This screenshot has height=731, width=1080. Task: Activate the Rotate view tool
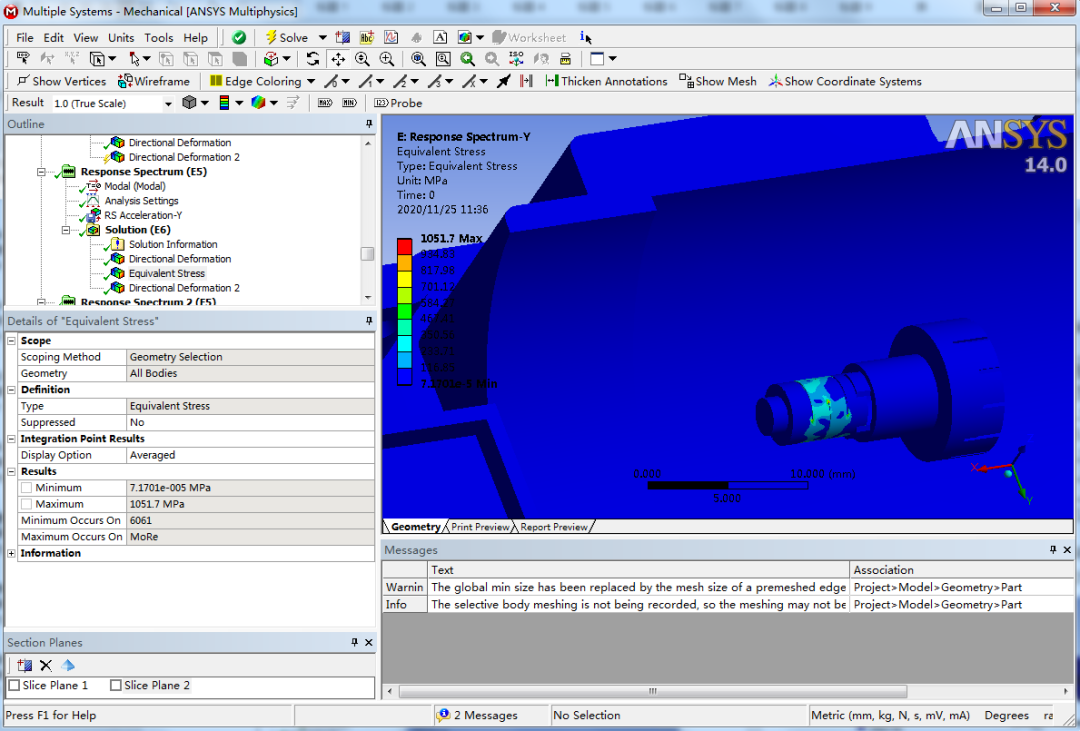coord(315,58)
